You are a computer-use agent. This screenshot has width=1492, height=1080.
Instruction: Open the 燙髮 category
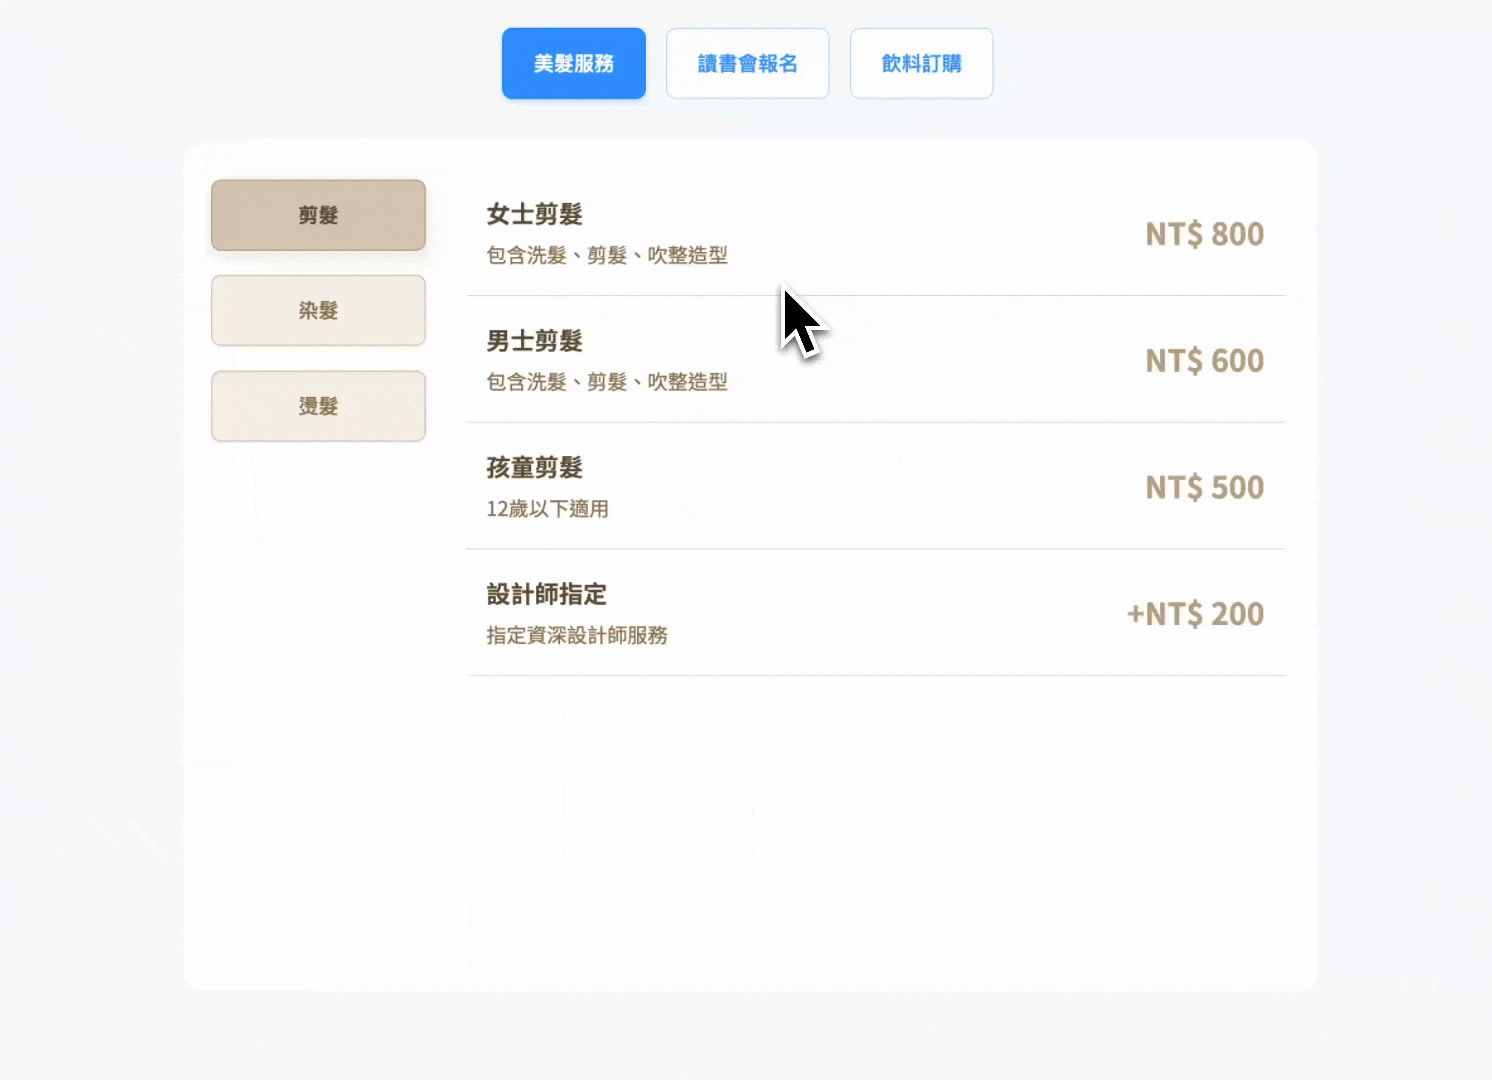click(318, 406)
